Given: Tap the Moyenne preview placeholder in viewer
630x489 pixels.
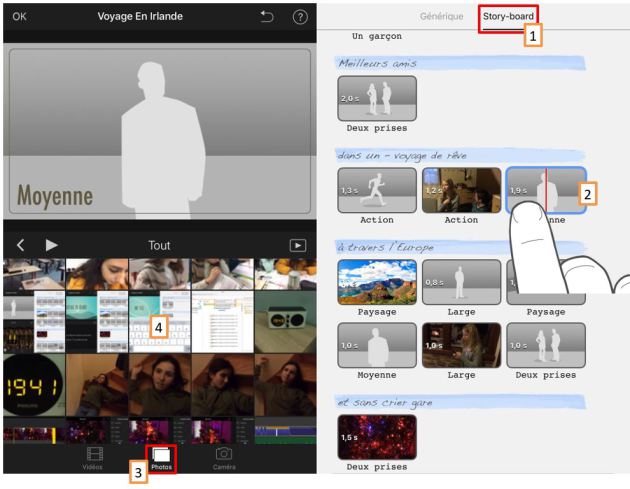Looking at the screenshot, I should (160, 131).
